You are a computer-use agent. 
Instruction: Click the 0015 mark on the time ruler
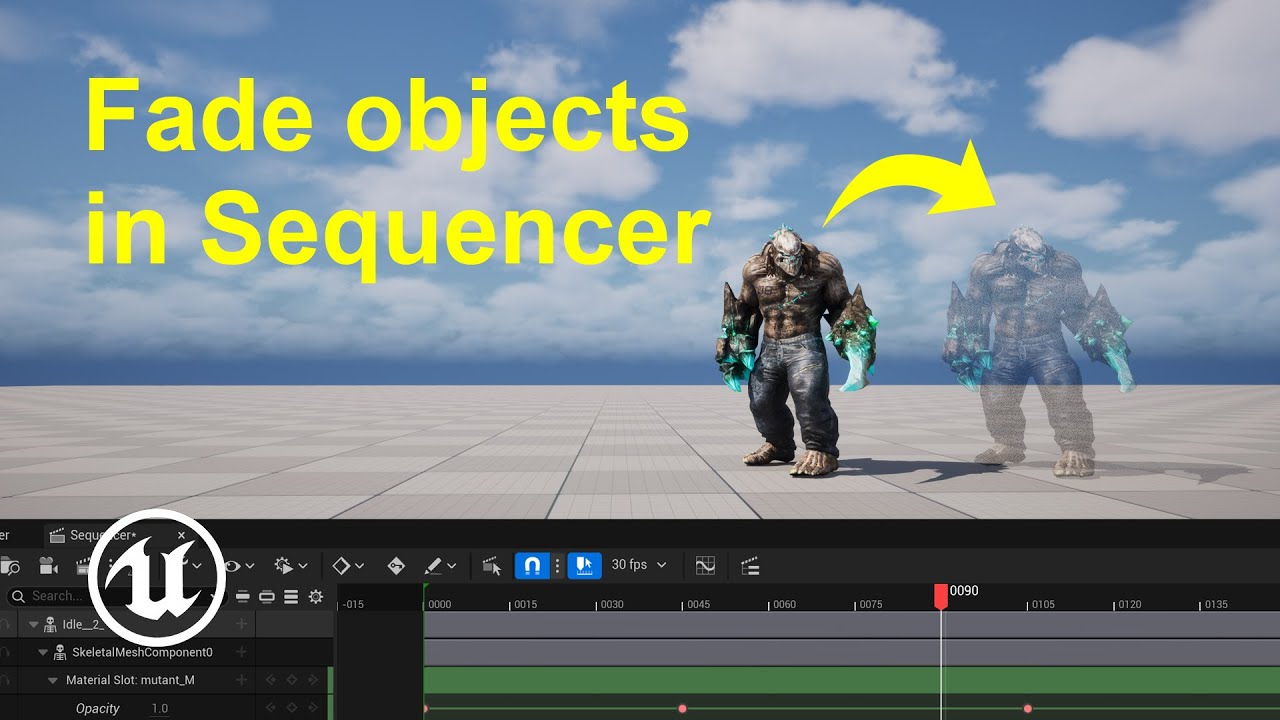[x=526, y=604]
